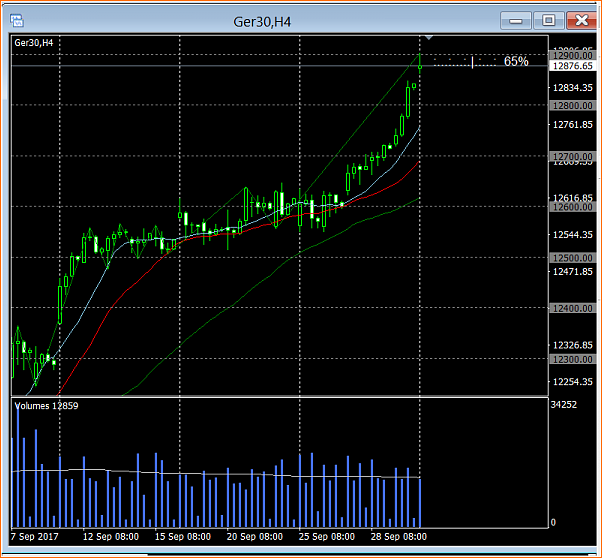
Task: Close the Ger30,H4 chart window
Action: tap(582, 21)
